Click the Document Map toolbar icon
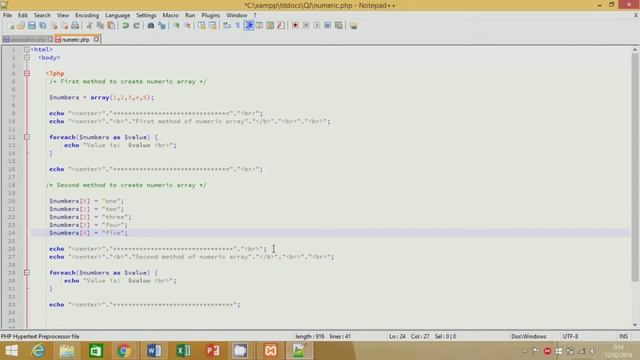Image resolution: width=640 pixels, height=360 pixels. tap(270, 26)
